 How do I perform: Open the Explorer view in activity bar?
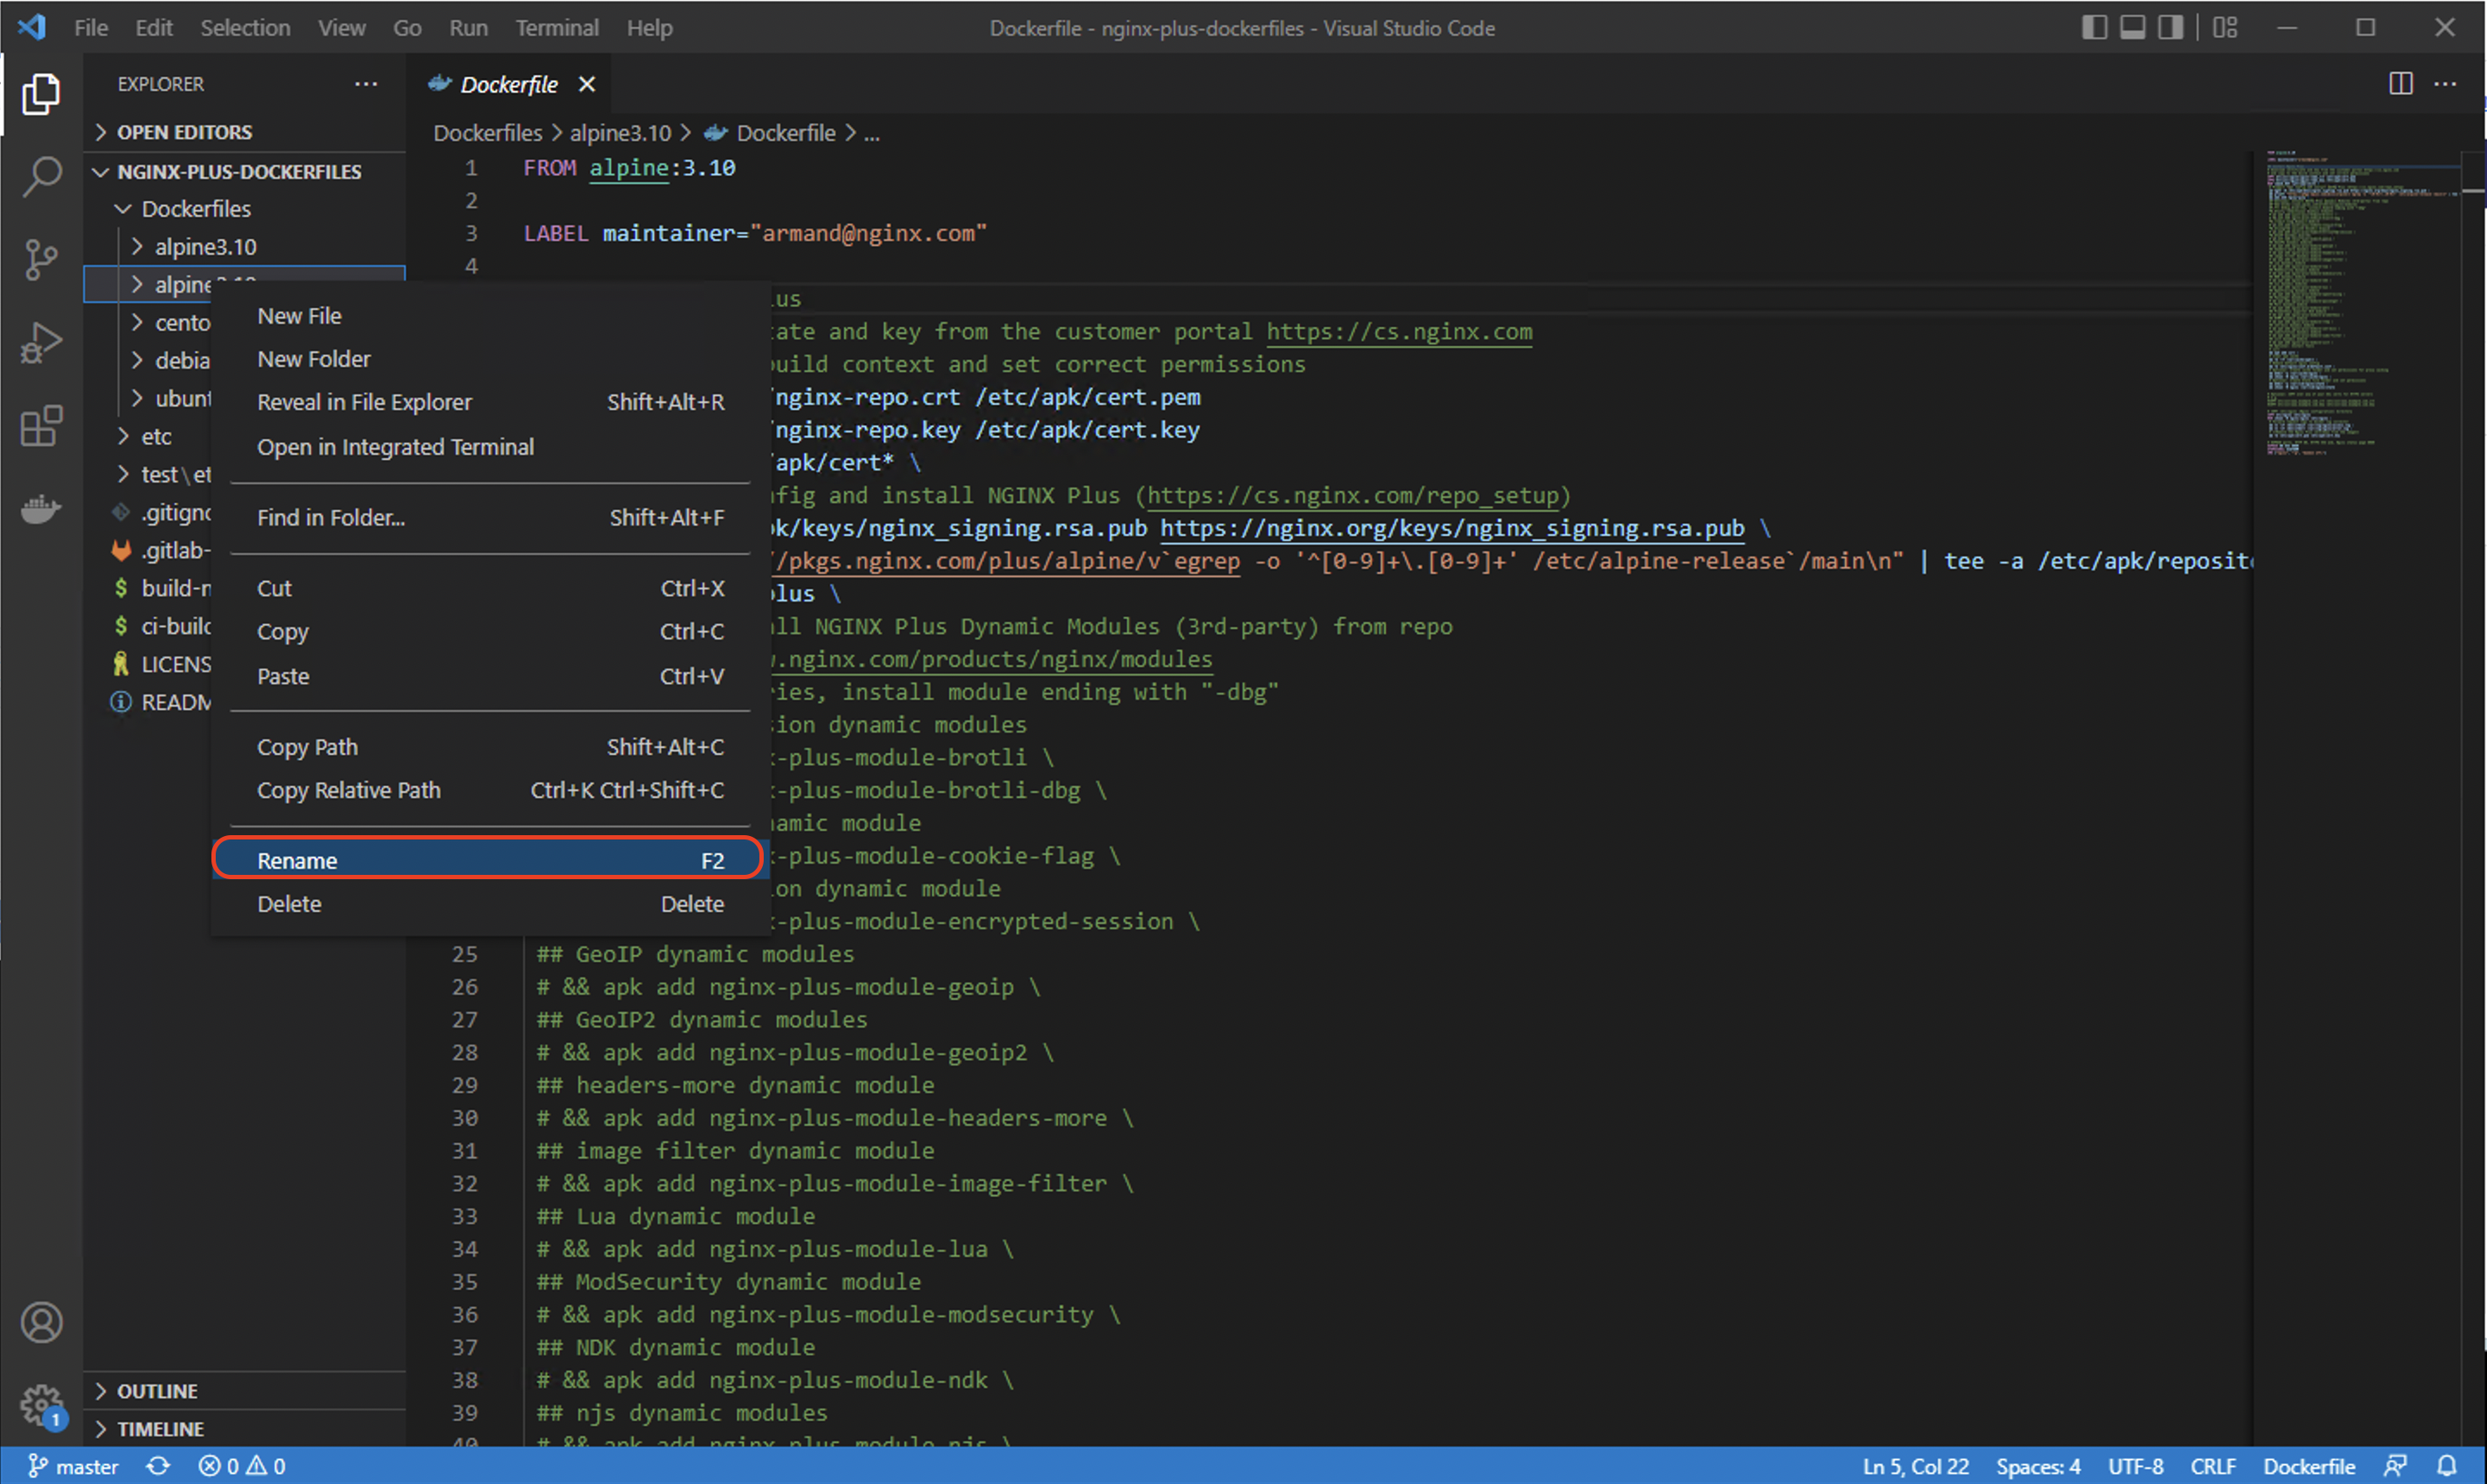[41, 94]
